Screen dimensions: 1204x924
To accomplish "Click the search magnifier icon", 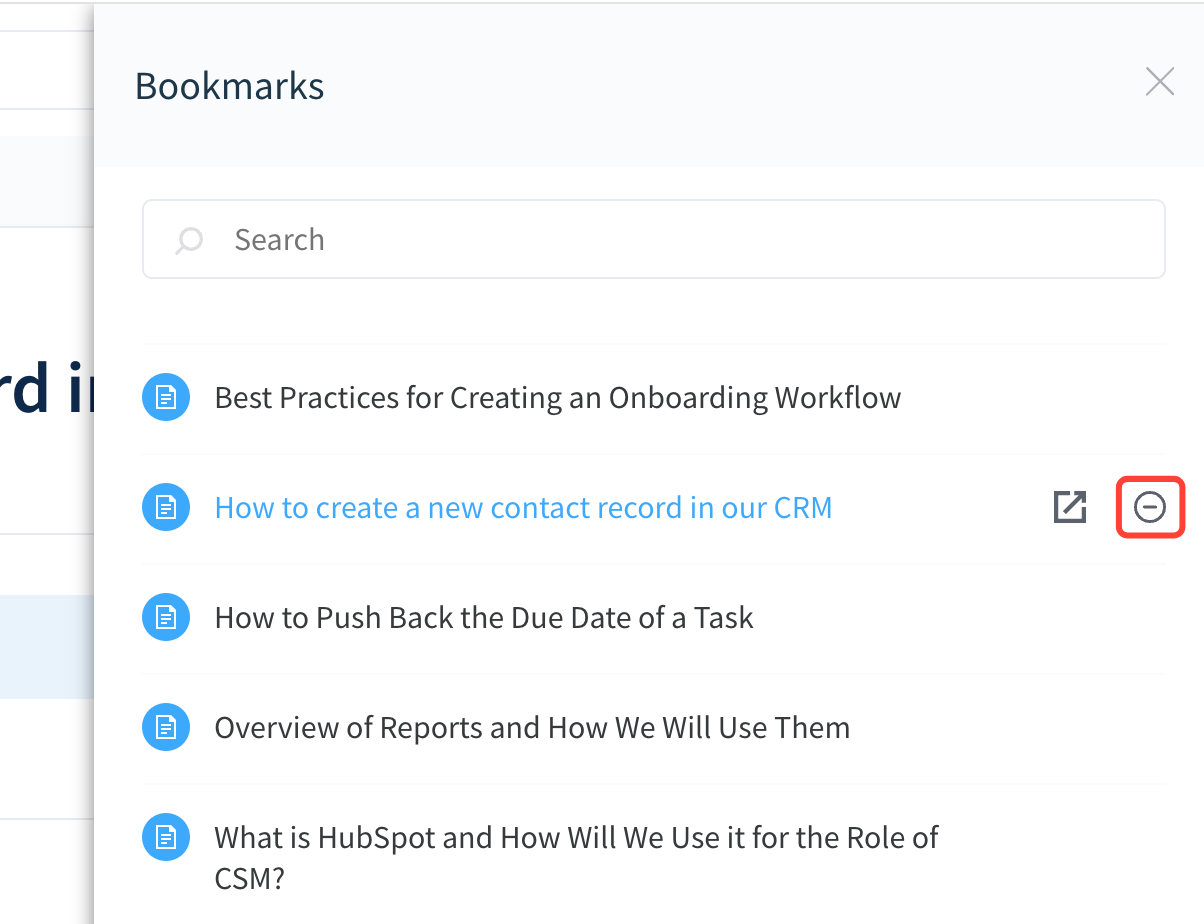I will pos(189,240).
